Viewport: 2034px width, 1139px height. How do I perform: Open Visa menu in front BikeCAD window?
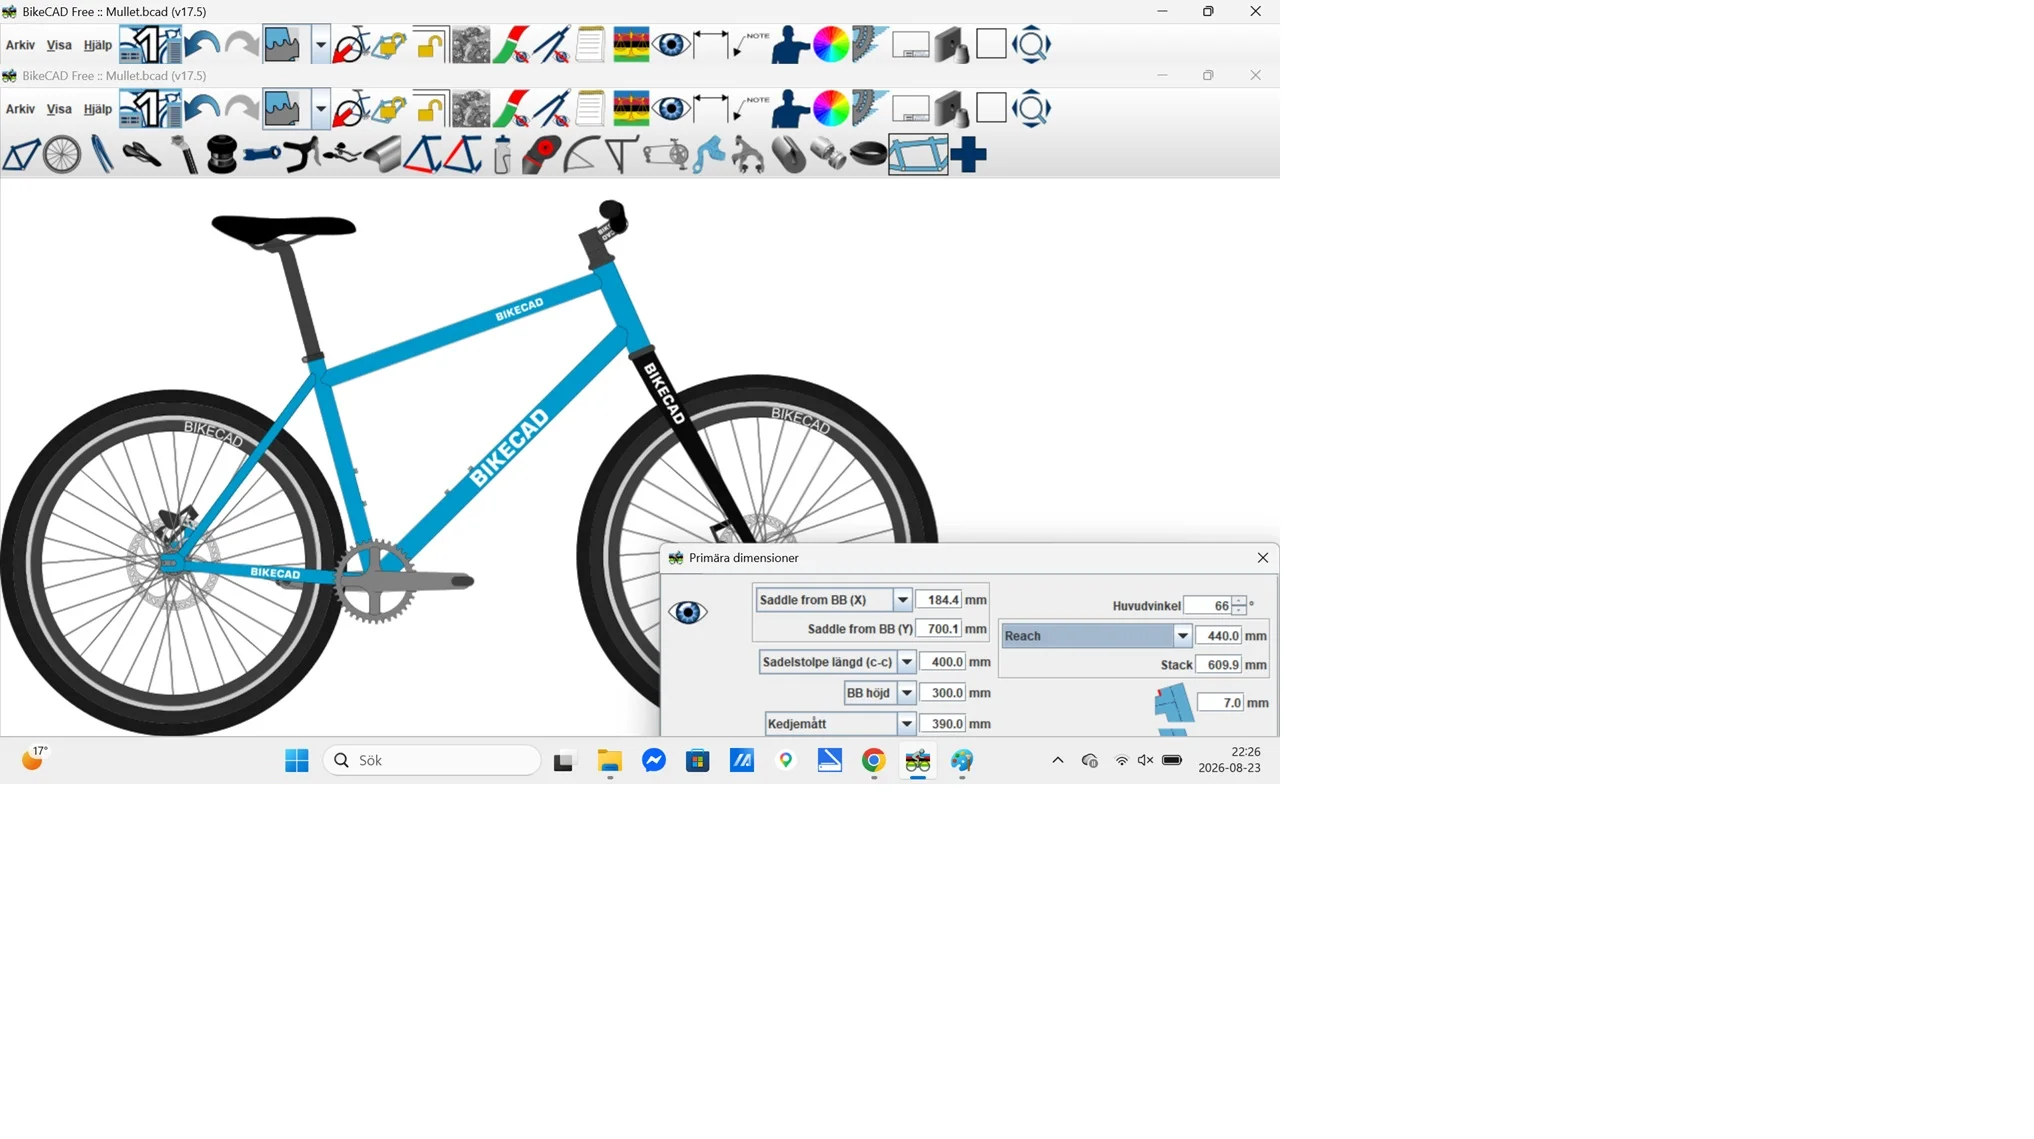(59, 109)
